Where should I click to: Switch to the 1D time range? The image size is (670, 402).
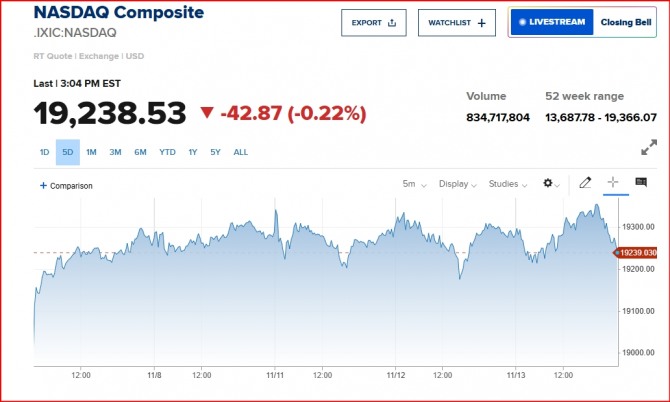tap(44, 152)
